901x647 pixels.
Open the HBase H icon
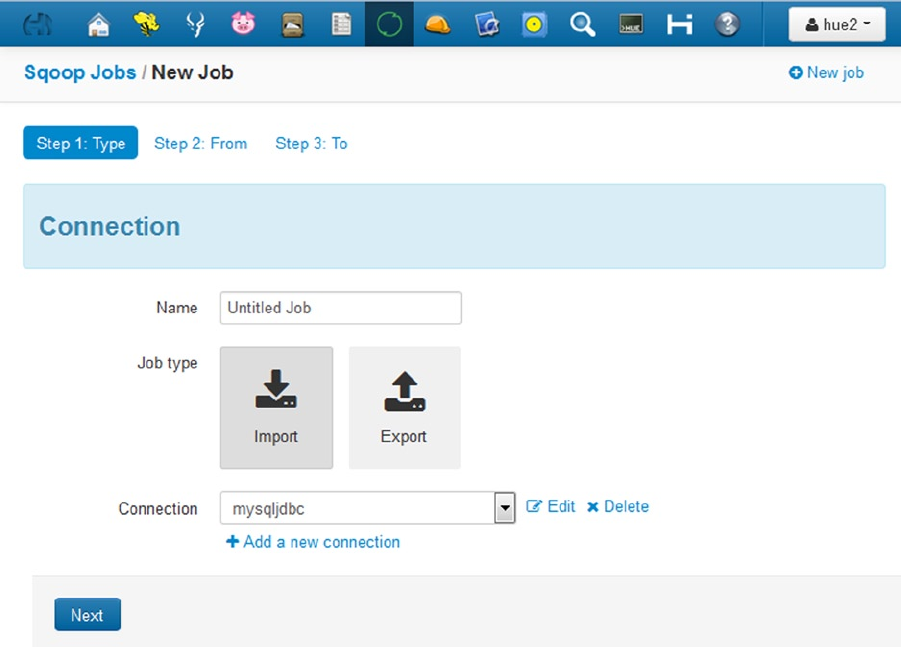(679, 24)
